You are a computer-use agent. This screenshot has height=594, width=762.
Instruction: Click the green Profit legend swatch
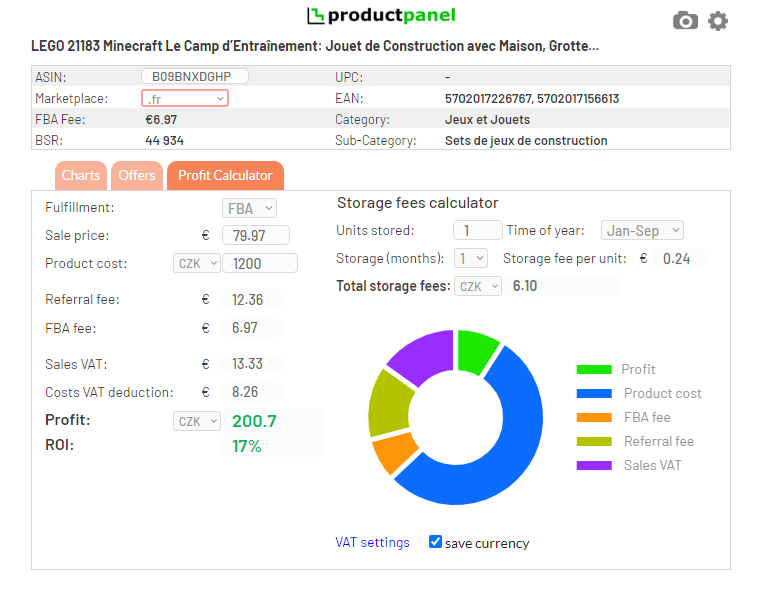tap(593, 369)
